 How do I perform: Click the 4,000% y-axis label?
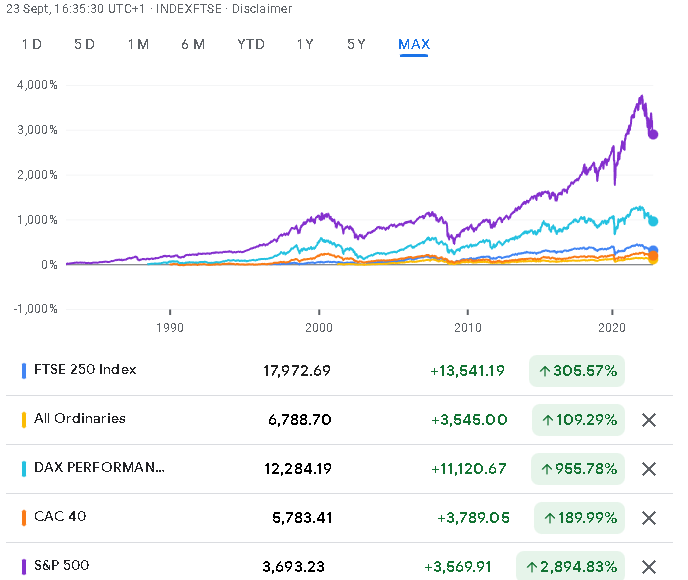37,85
